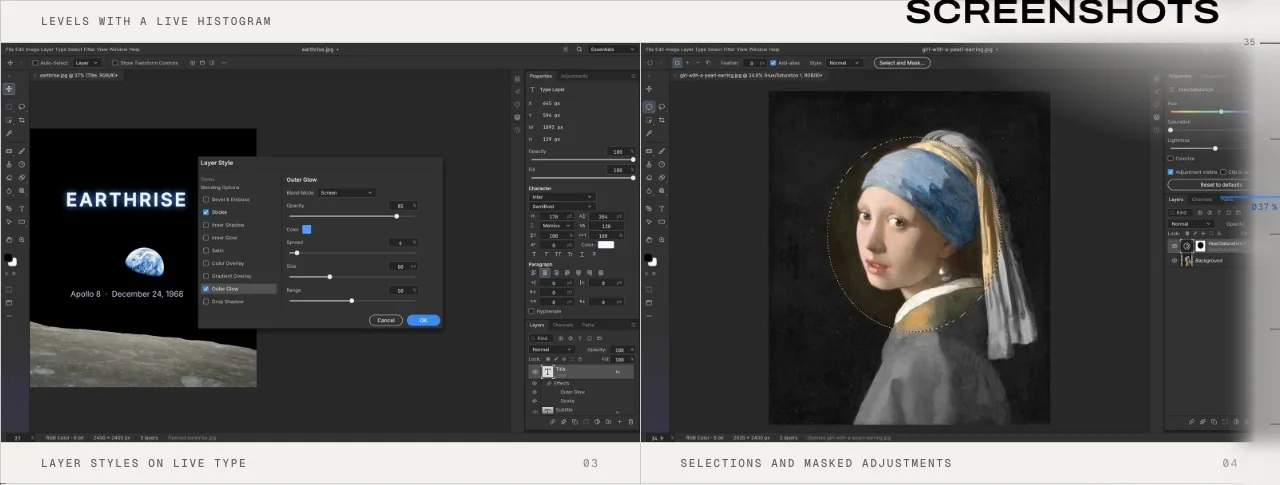Image resolution: width=1280 pixels, height=485 pixels.
Task: Enable the Hyphenate checkbox
Action: tap(532, 311)
